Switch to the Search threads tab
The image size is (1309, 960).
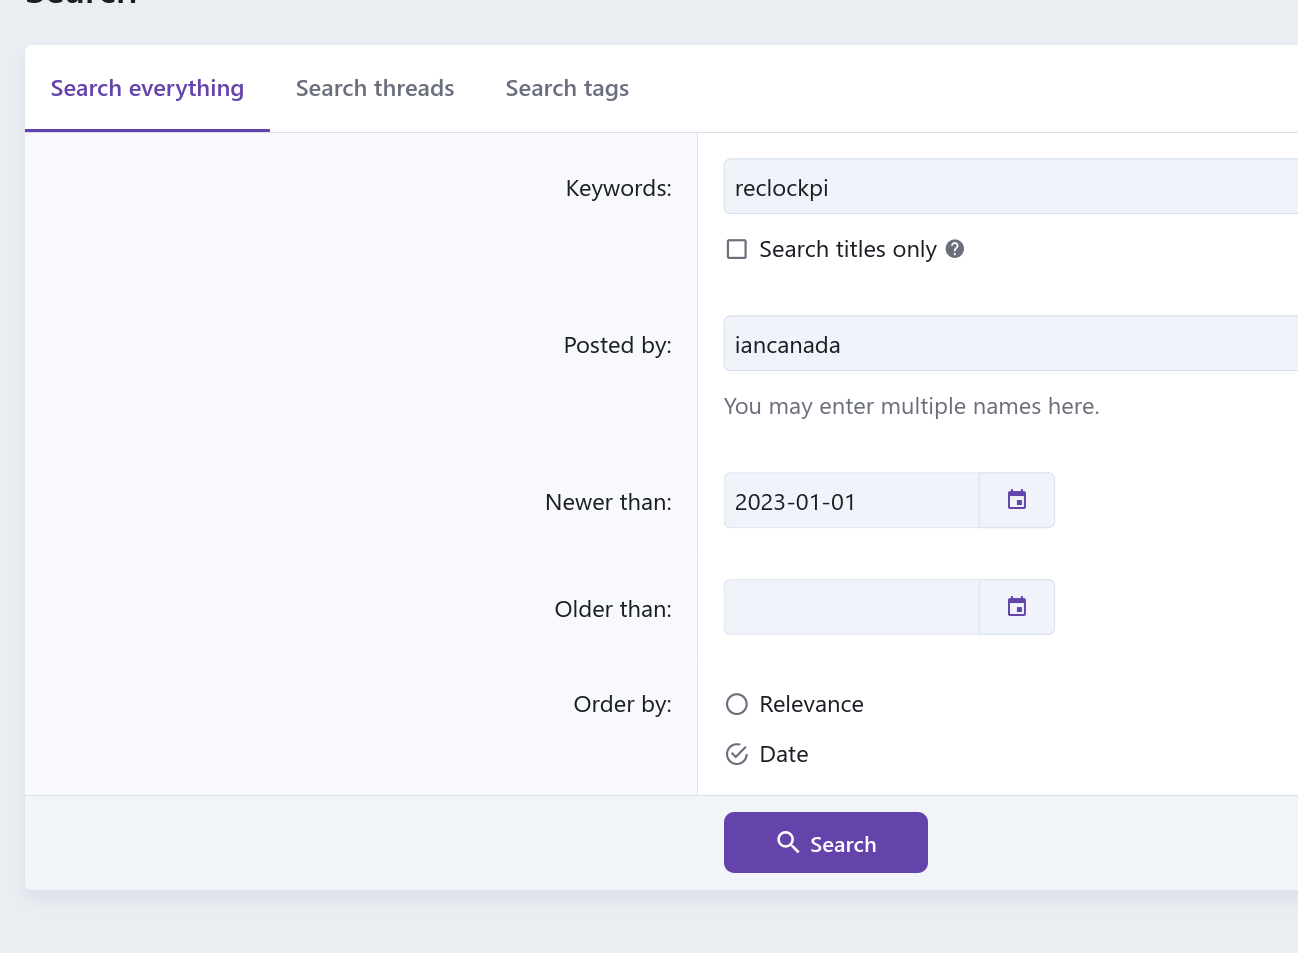pyautogui.click(x=375, y=88)
